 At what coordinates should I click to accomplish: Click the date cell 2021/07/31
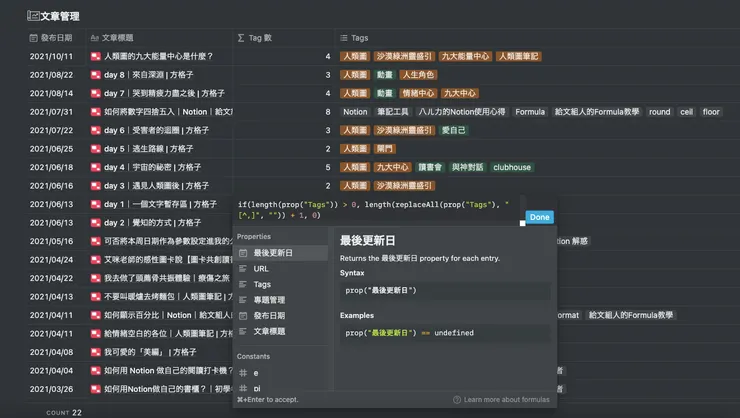pyautogui.click(x=51, y=112)
